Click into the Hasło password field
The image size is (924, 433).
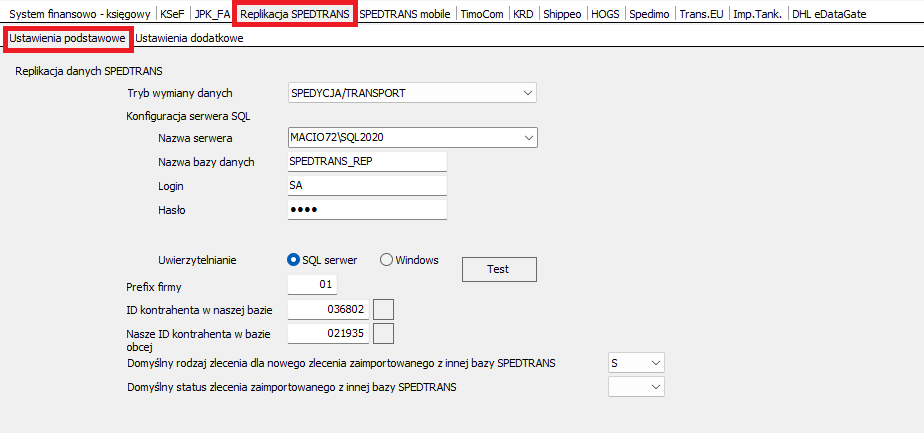click(x=366, y=209)
